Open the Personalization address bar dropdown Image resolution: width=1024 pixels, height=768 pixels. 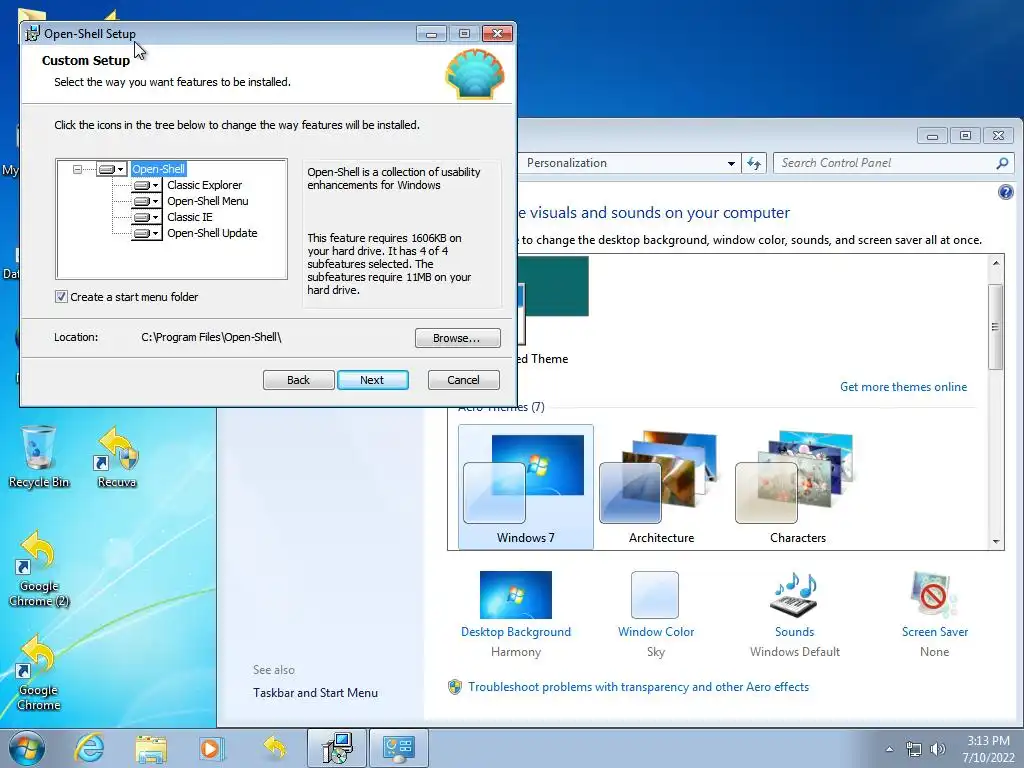(x=731, y=163)
